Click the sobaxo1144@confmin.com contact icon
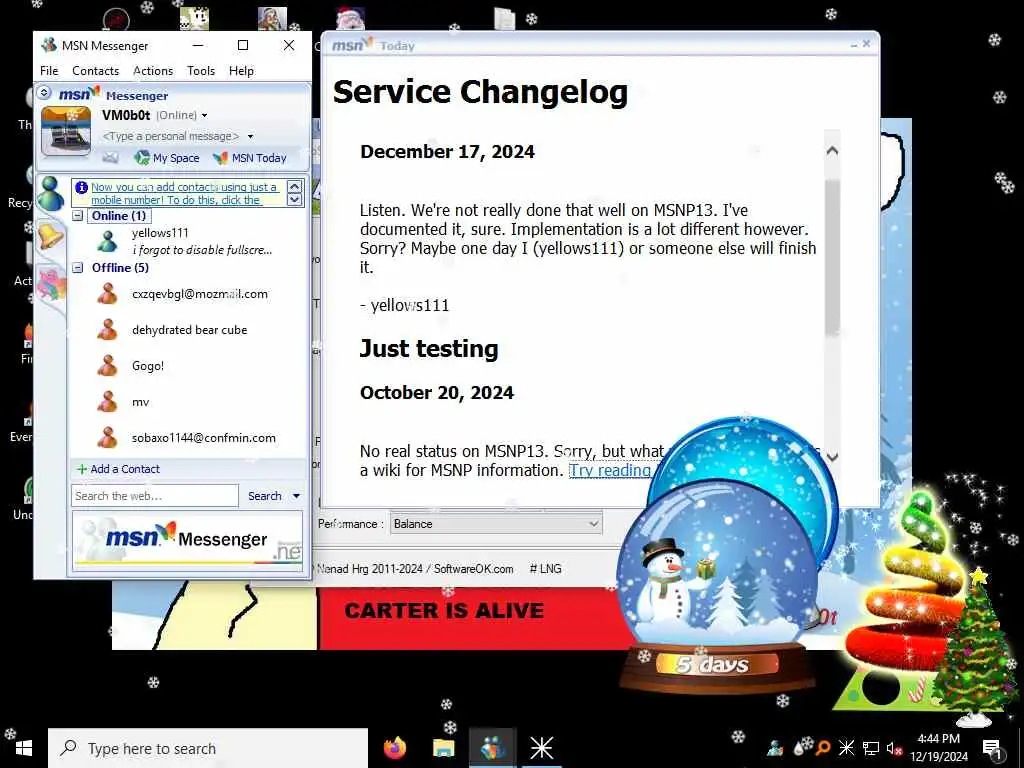 108,438
